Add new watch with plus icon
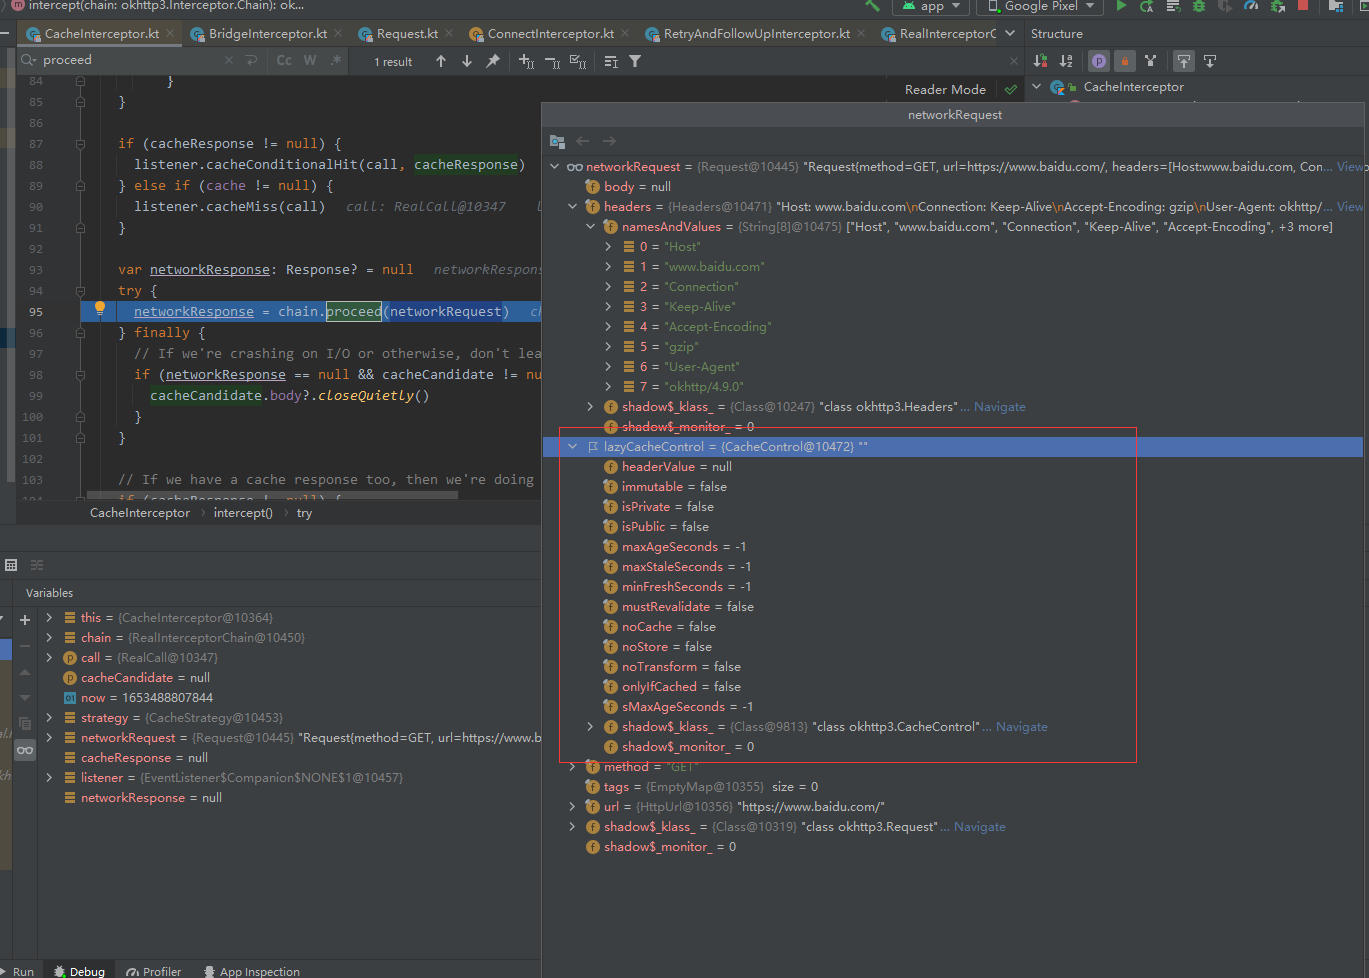The image size is (1369, 978). click(x=25, y=620)
